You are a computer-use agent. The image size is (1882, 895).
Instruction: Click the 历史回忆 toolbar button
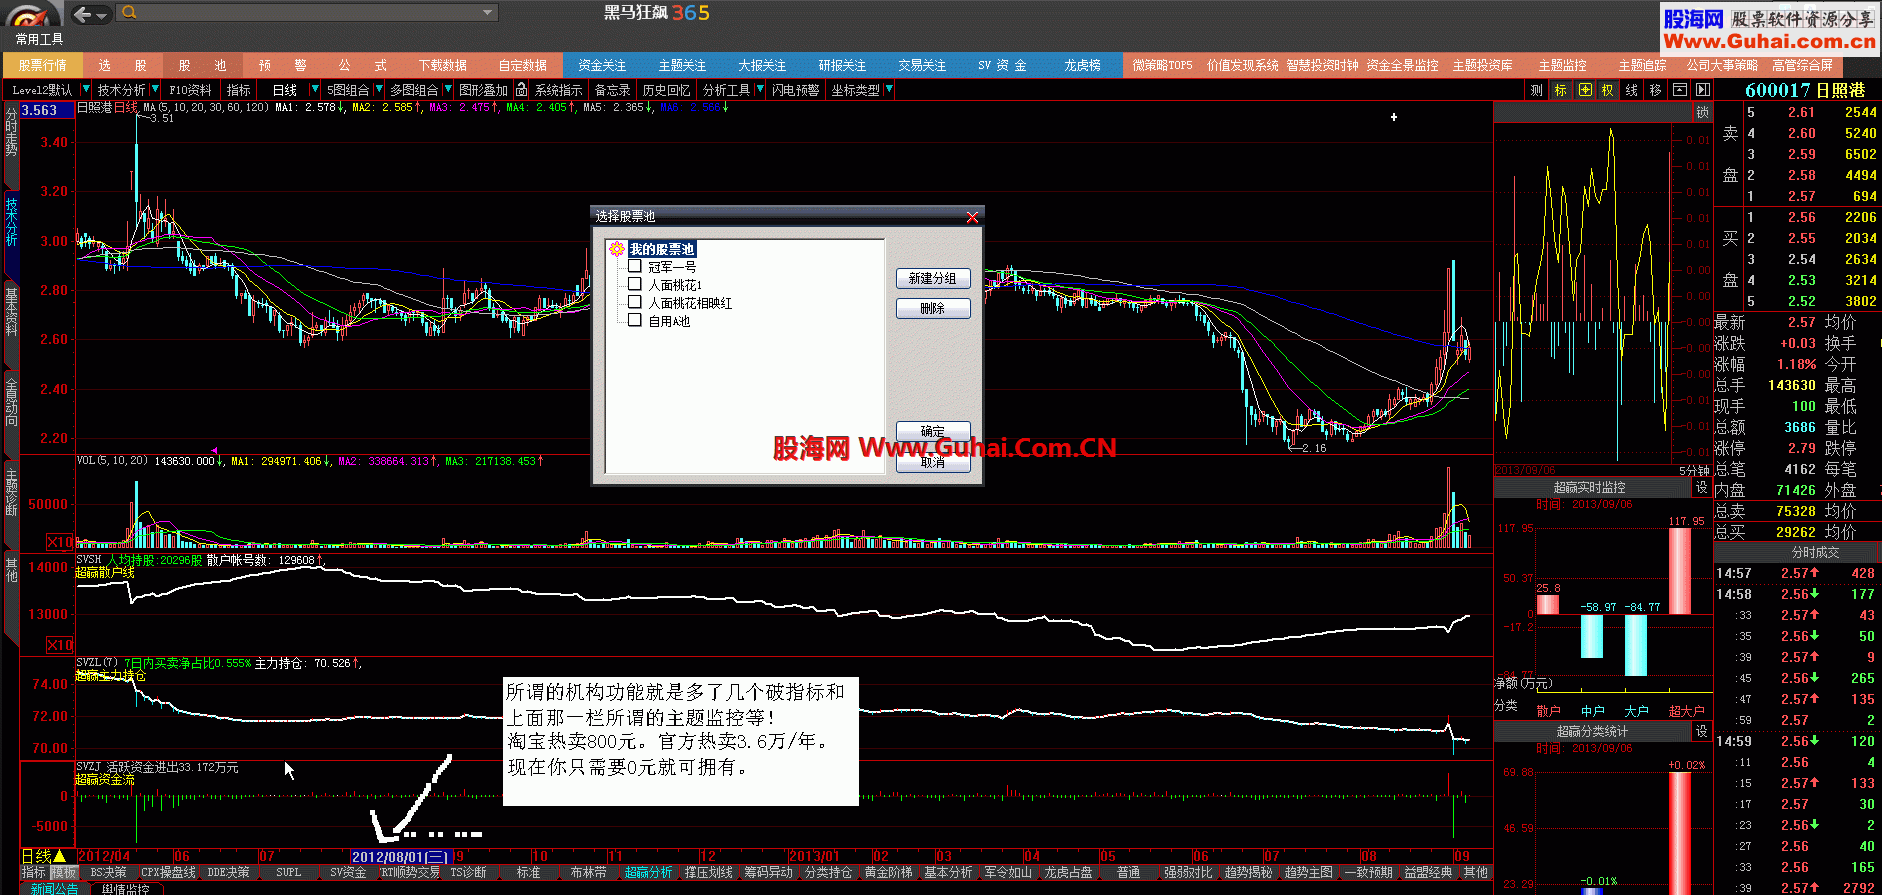click(666, 90)
